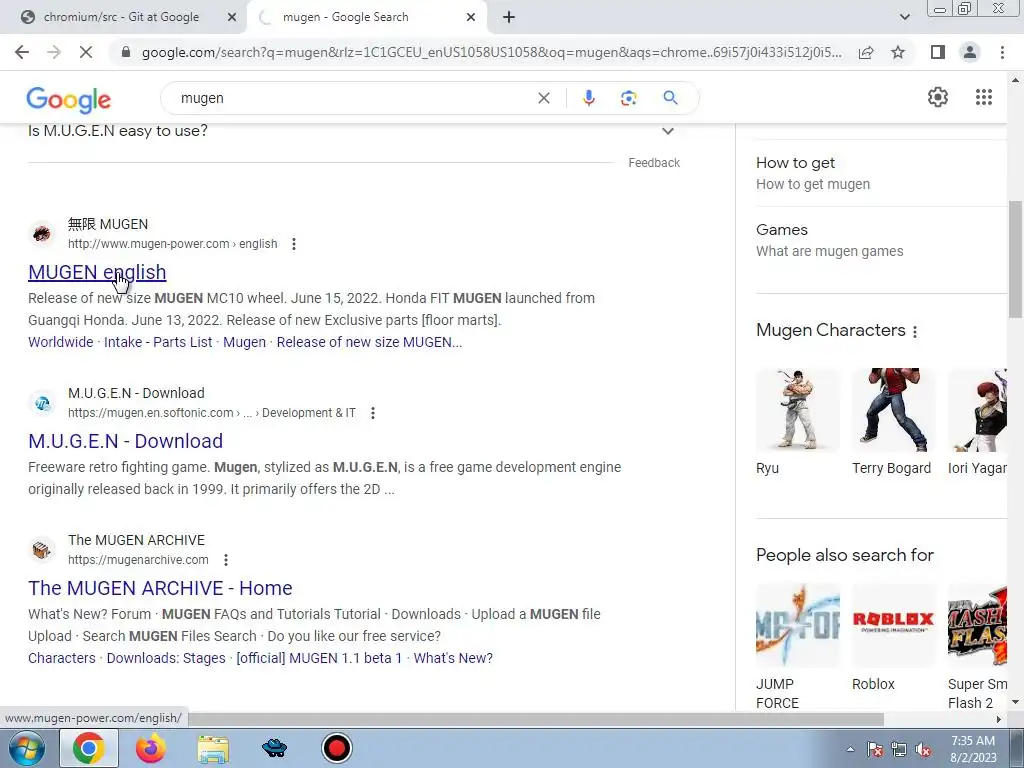Screen dimensions: 1024x768
Task: Click the browser forward arrow
Action: tap(54, 52)
